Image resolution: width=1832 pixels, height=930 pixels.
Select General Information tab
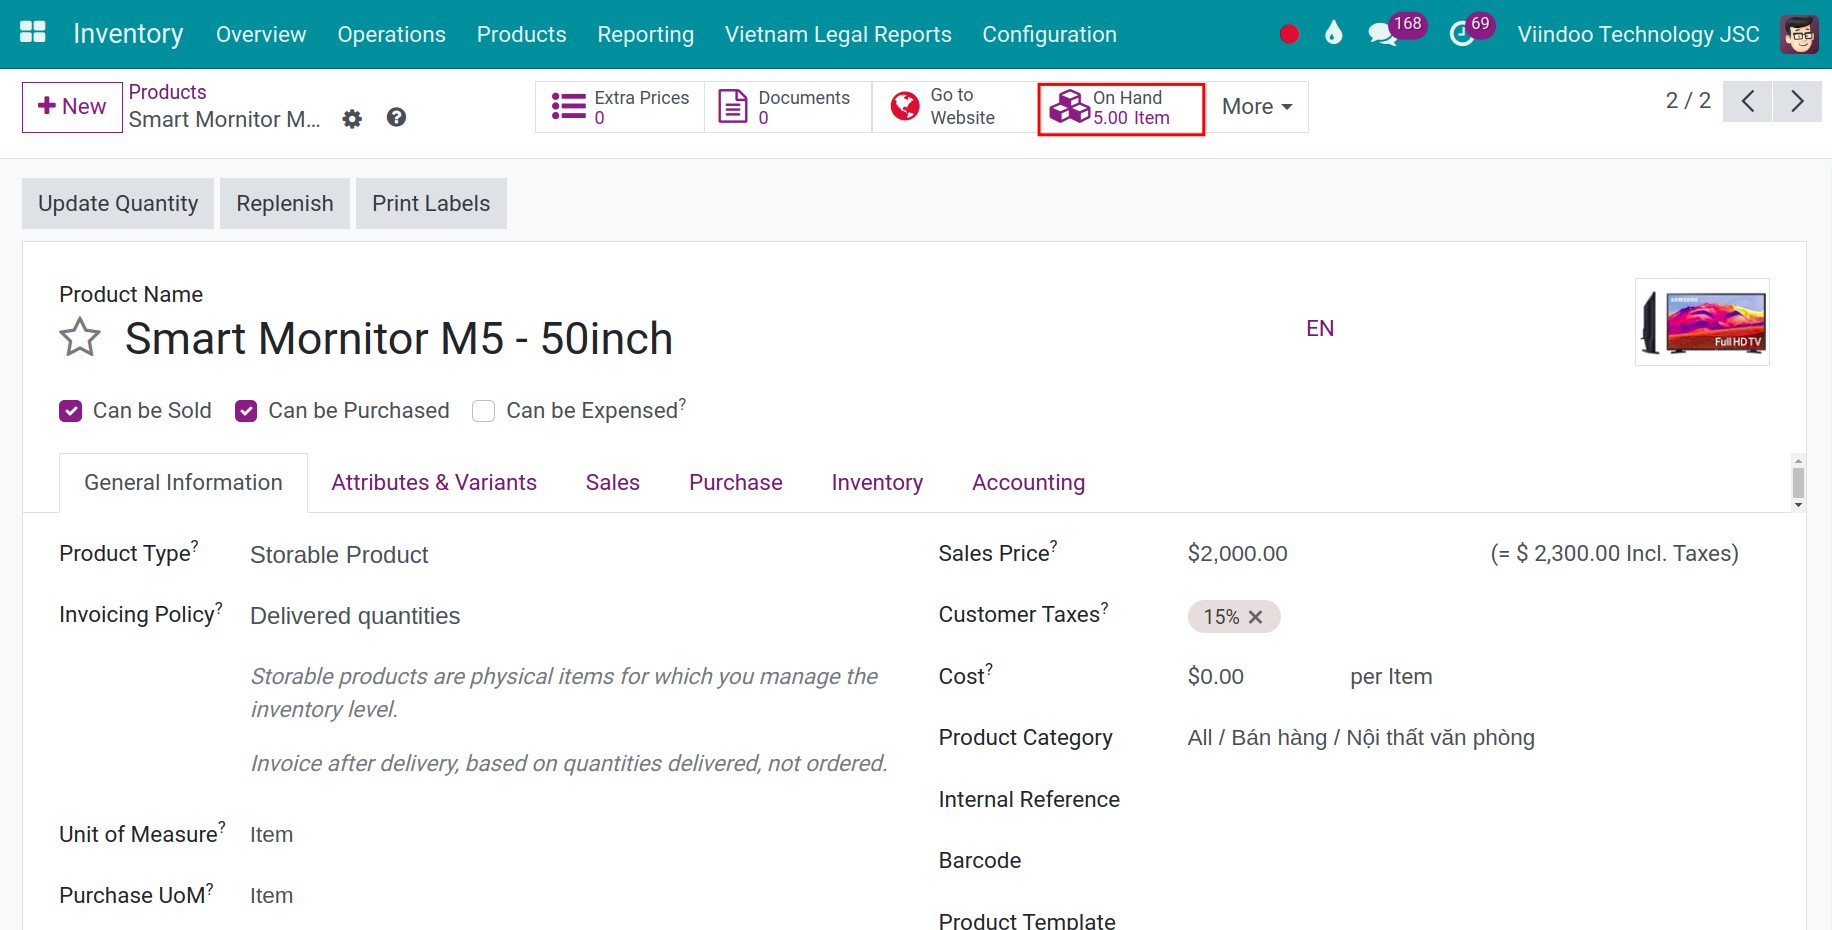coord(184,483)
